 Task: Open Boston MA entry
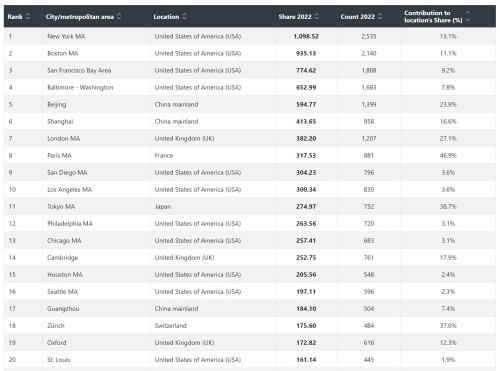[x=63, y=53]
